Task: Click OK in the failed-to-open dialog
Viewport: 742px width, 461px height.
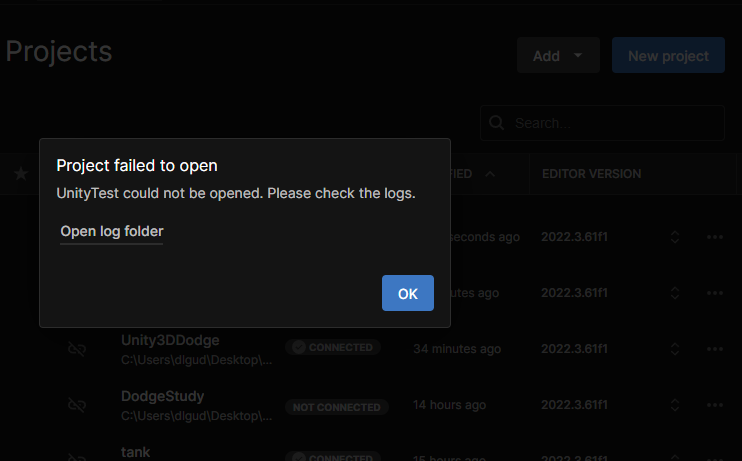Action: point(407,293)
